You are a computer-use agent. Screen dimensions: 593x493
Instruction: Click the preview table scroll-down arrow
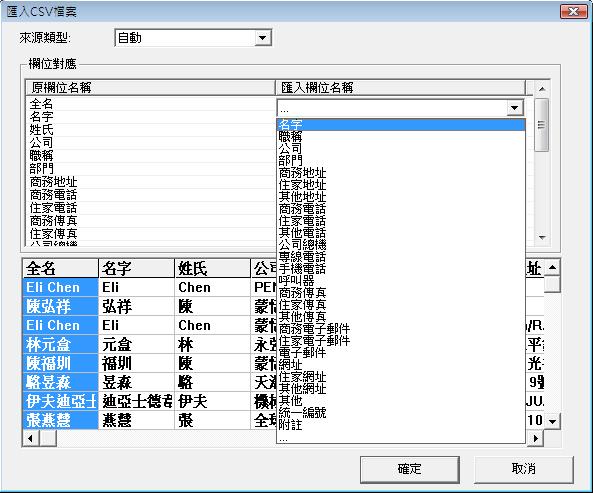point(552,421)
